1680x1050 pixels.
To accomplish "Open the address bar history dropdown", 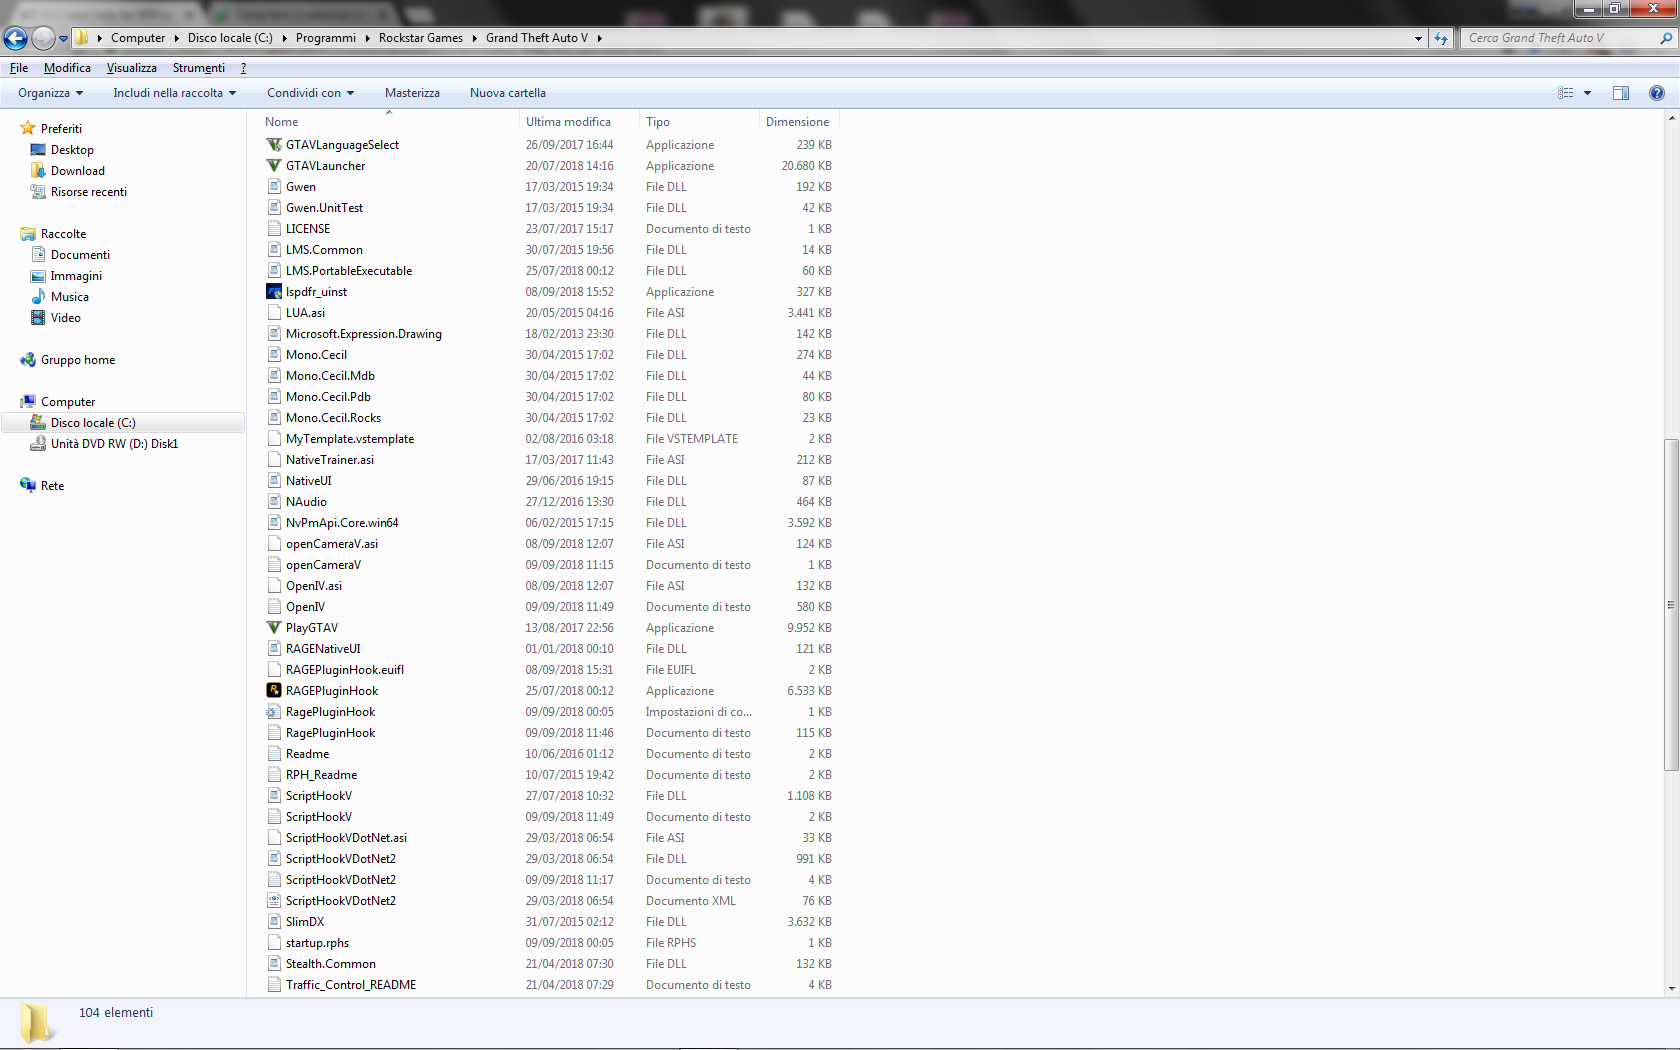I will [1418, 38].
